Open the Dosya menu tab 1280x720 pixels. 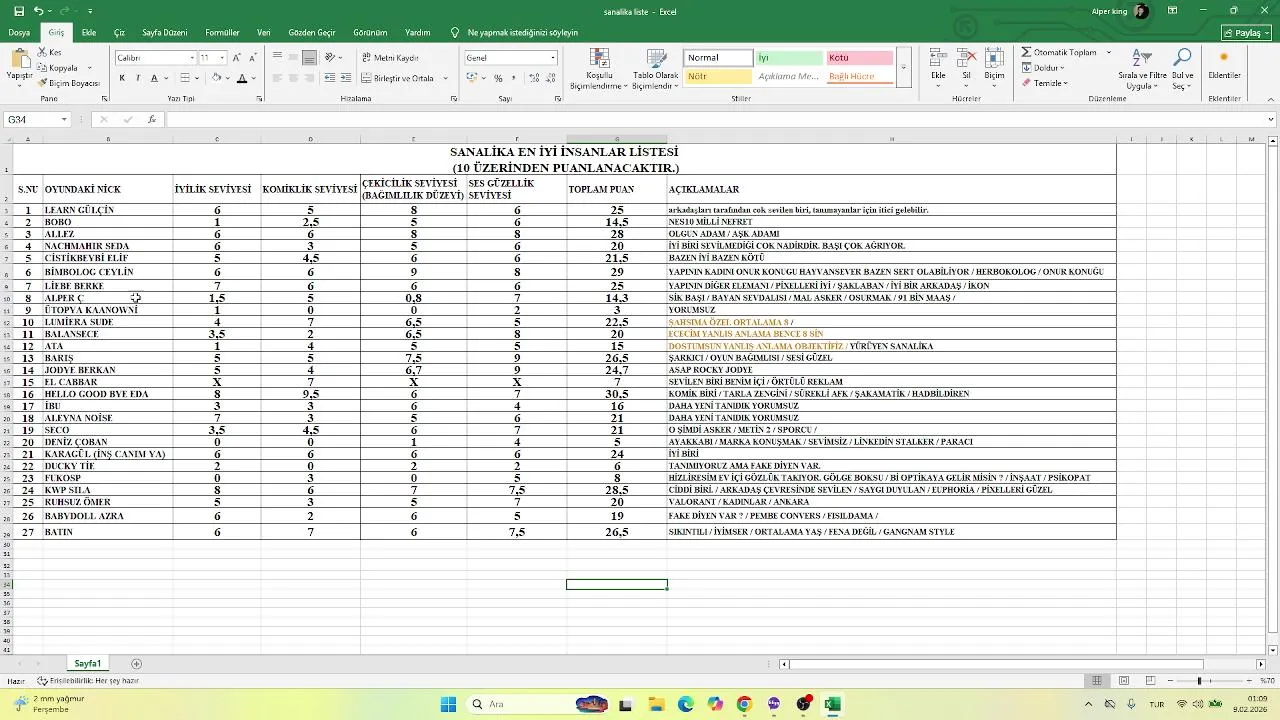pos(19,33)
